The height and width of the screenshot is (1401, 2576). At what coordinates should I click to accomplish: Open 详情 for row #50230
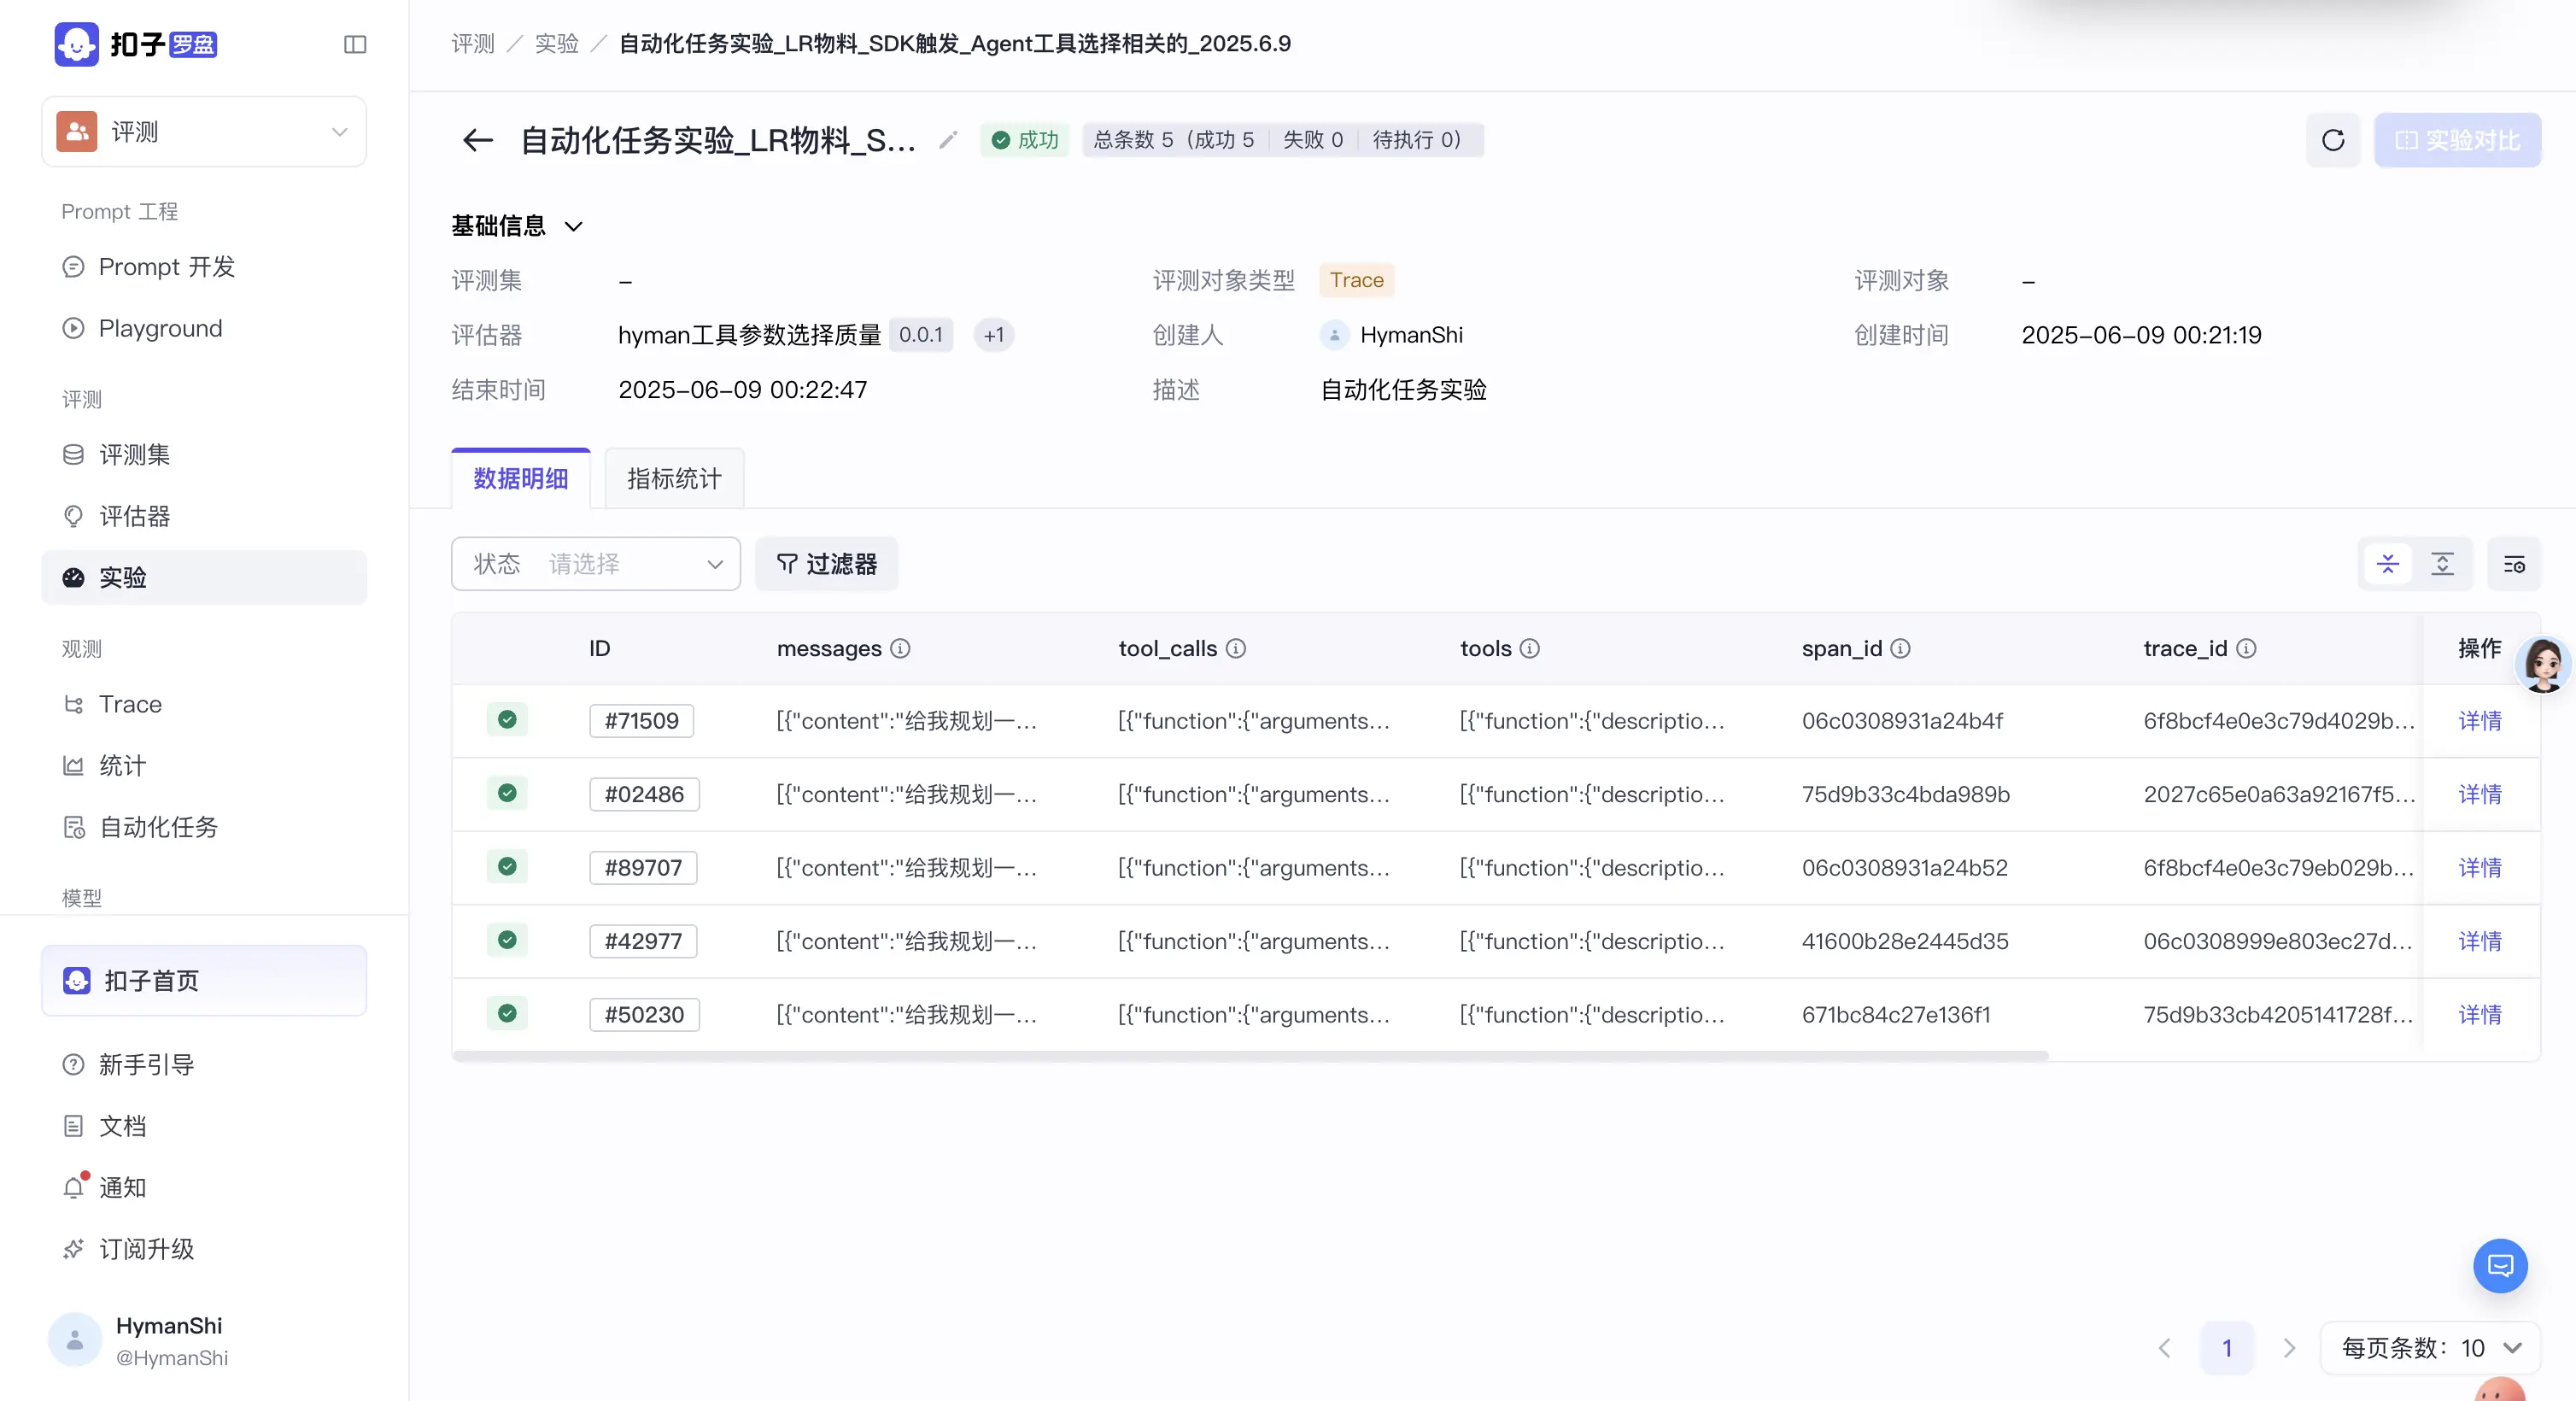(2480, 1015)
